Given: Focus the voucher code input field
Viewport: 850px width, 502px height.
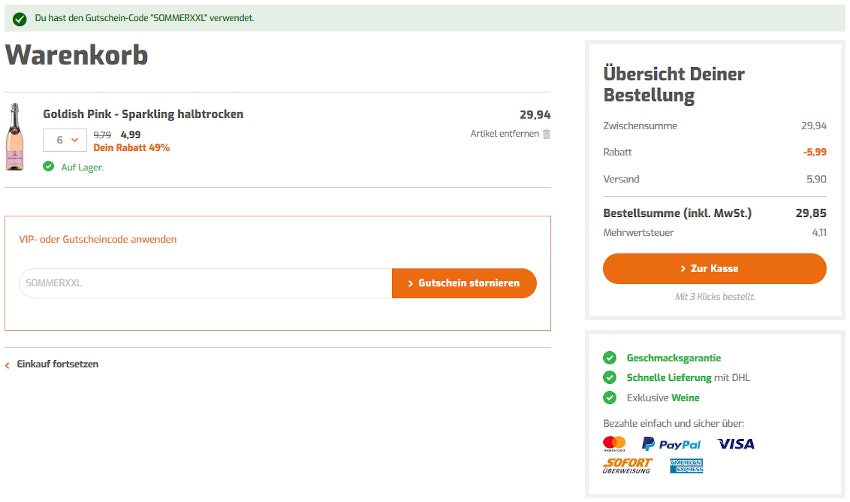Looking at the screenshot, I should tap(205, 283).
